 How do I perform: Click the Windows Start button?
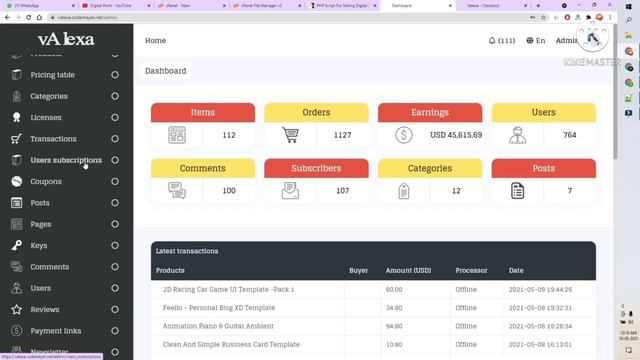tap(629, 7)
